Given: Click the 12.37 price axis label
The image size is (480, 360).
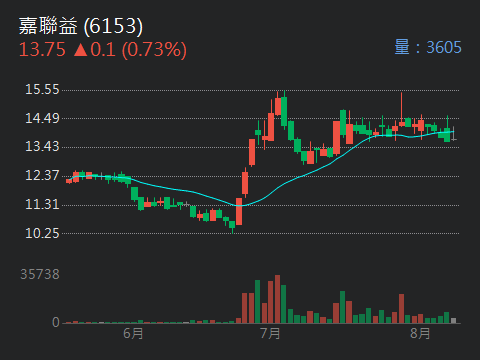Looking at the screenshot, I should (42, 175).
